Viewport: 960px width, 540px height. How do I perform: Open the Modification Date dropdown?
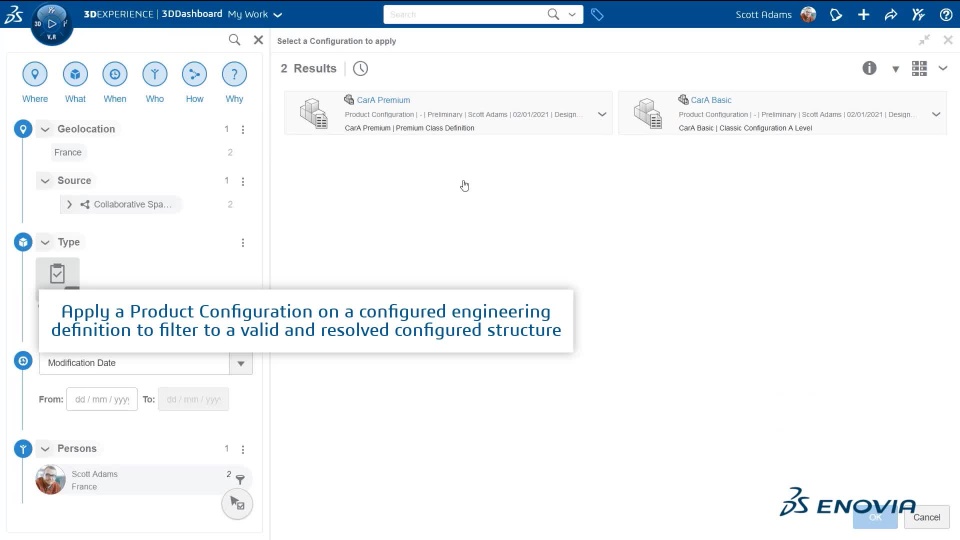[241, 363]
